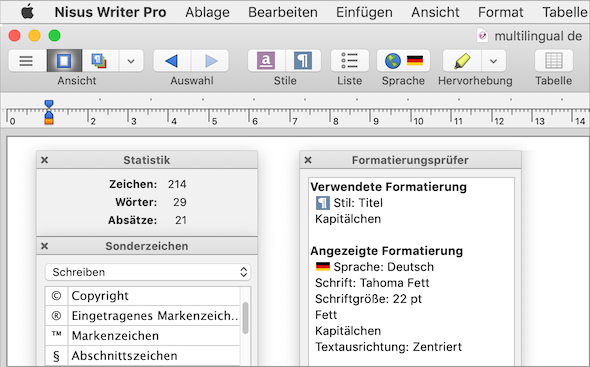Screen dimensions: 590x367
Task: Select 'Schriftgröße: 22 pt' entry
Action: click(x=368, y=299)
